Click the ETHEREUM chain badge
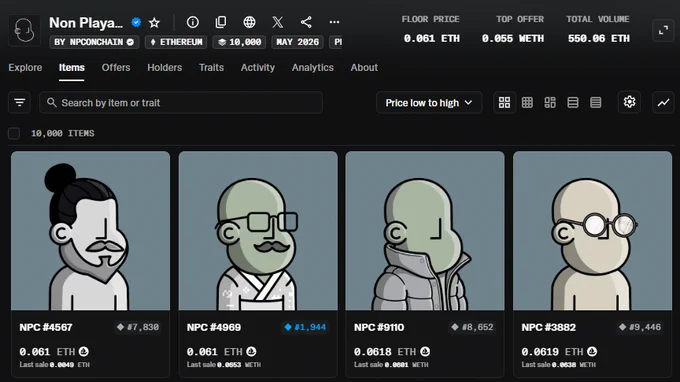Image resolution: width=680 pixels, height=382 pixels. [x=176, y=42]
